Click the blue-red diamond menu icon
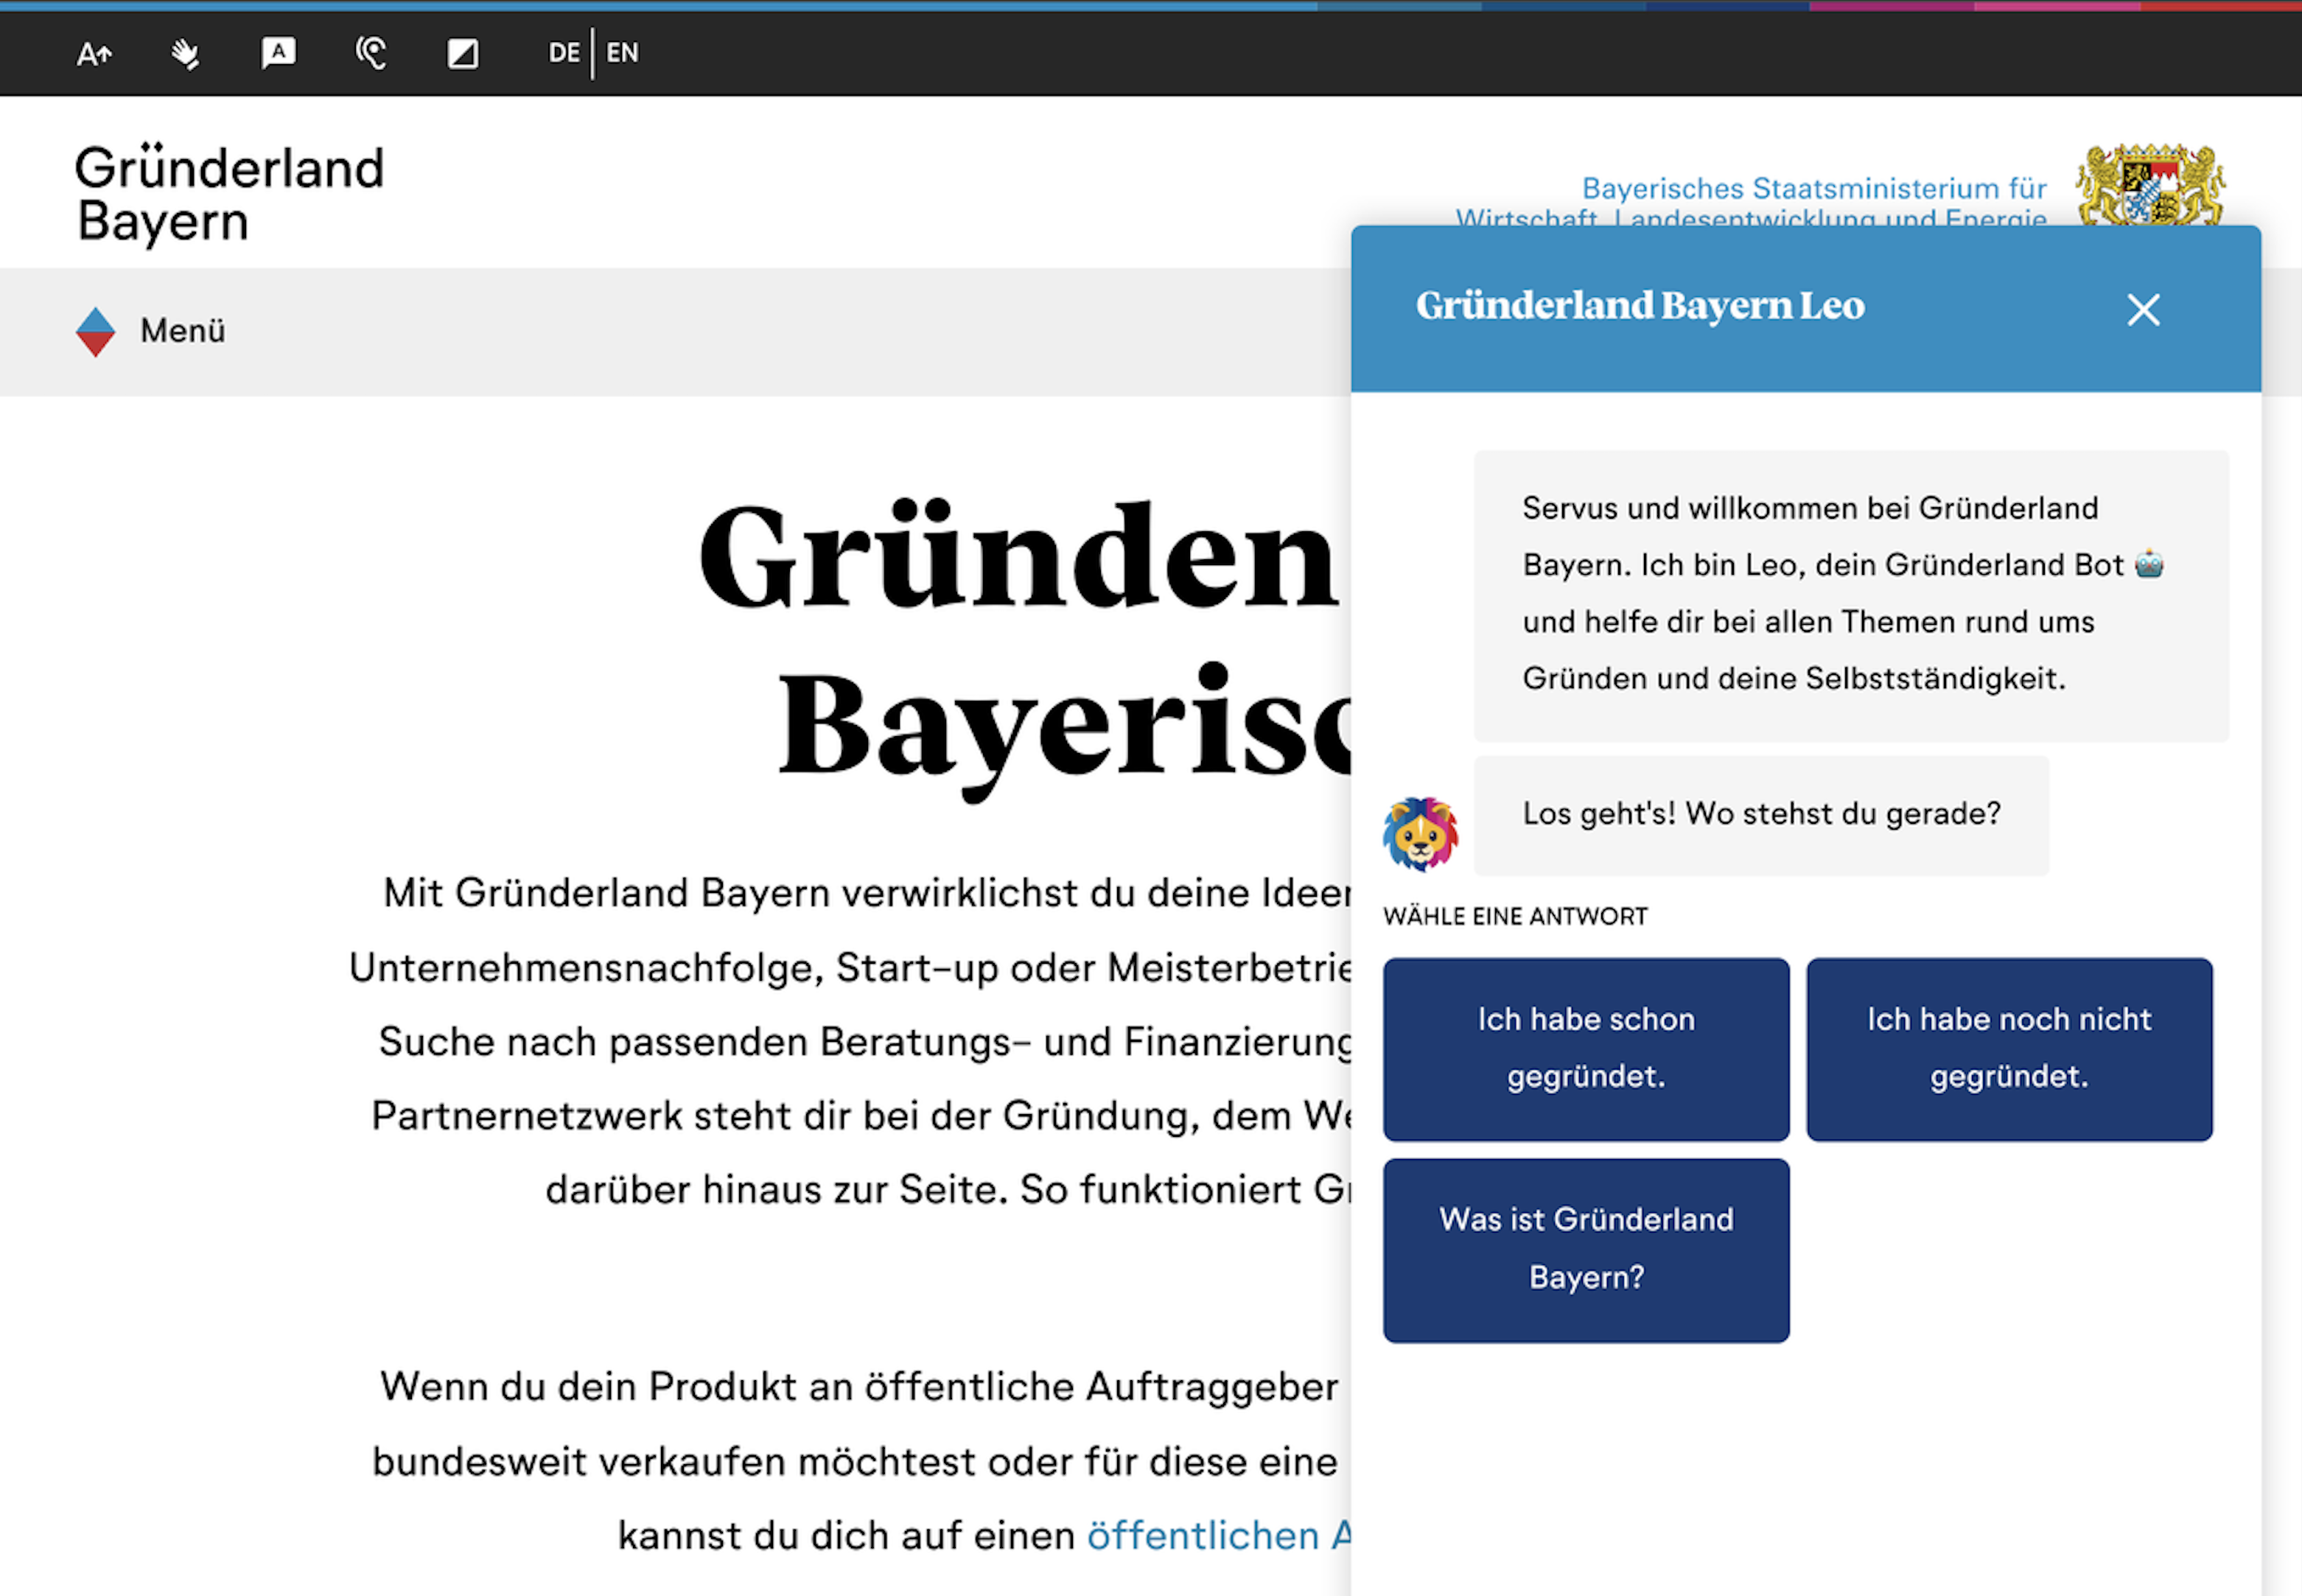2302x1596 pixels. click(x=95, y=332)
